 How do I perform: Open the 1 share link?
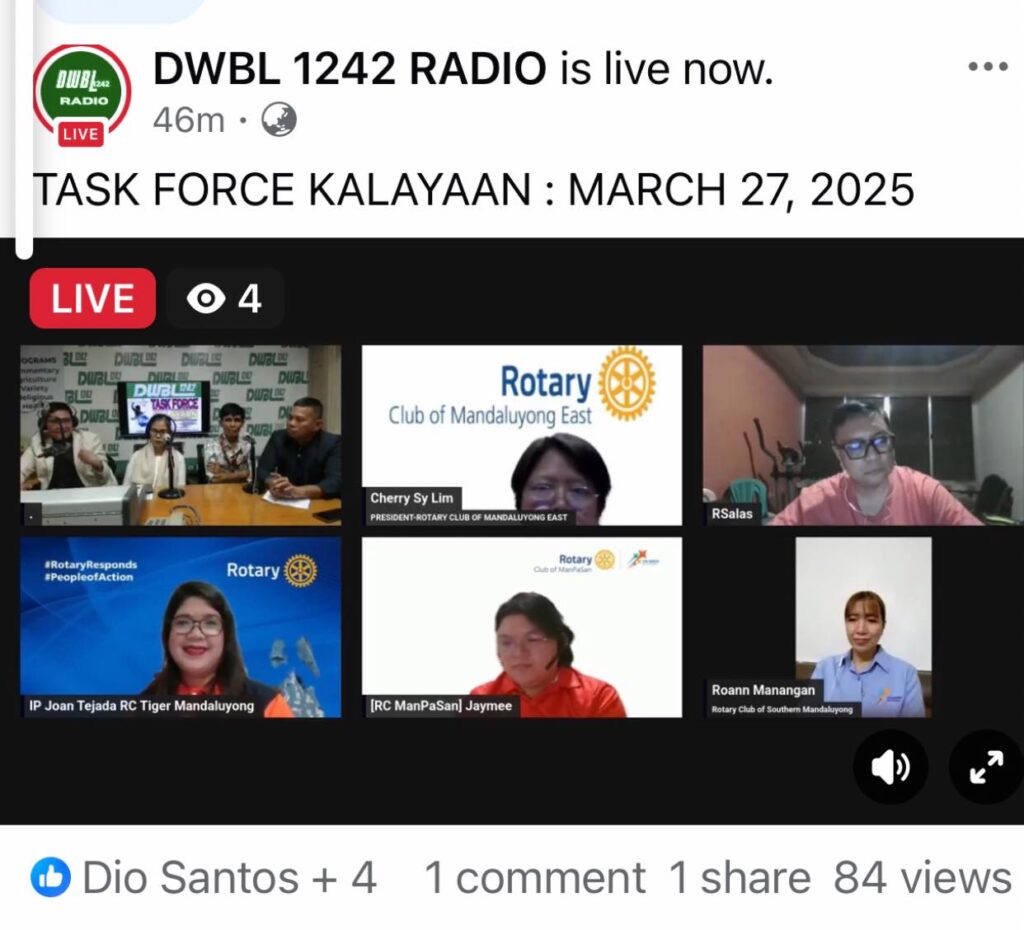[739, 877]
